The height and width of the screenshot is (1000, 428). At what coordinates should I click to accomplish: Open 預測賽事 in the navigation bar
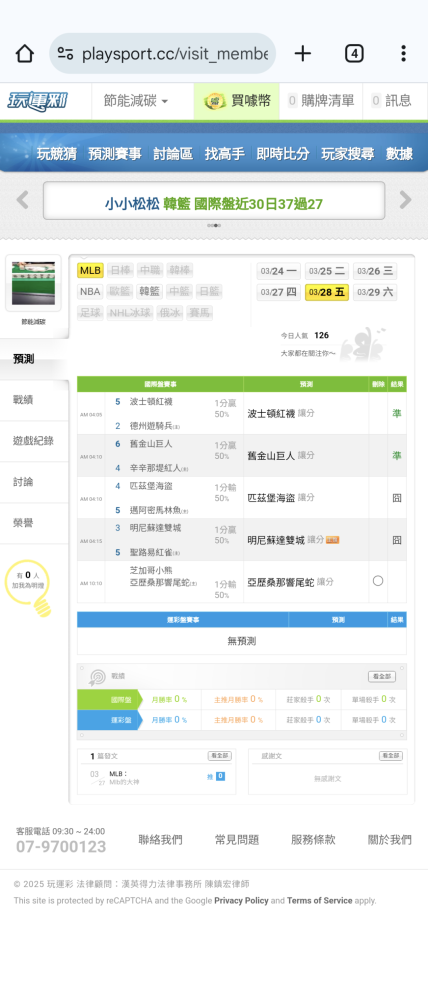pos(115,154)
